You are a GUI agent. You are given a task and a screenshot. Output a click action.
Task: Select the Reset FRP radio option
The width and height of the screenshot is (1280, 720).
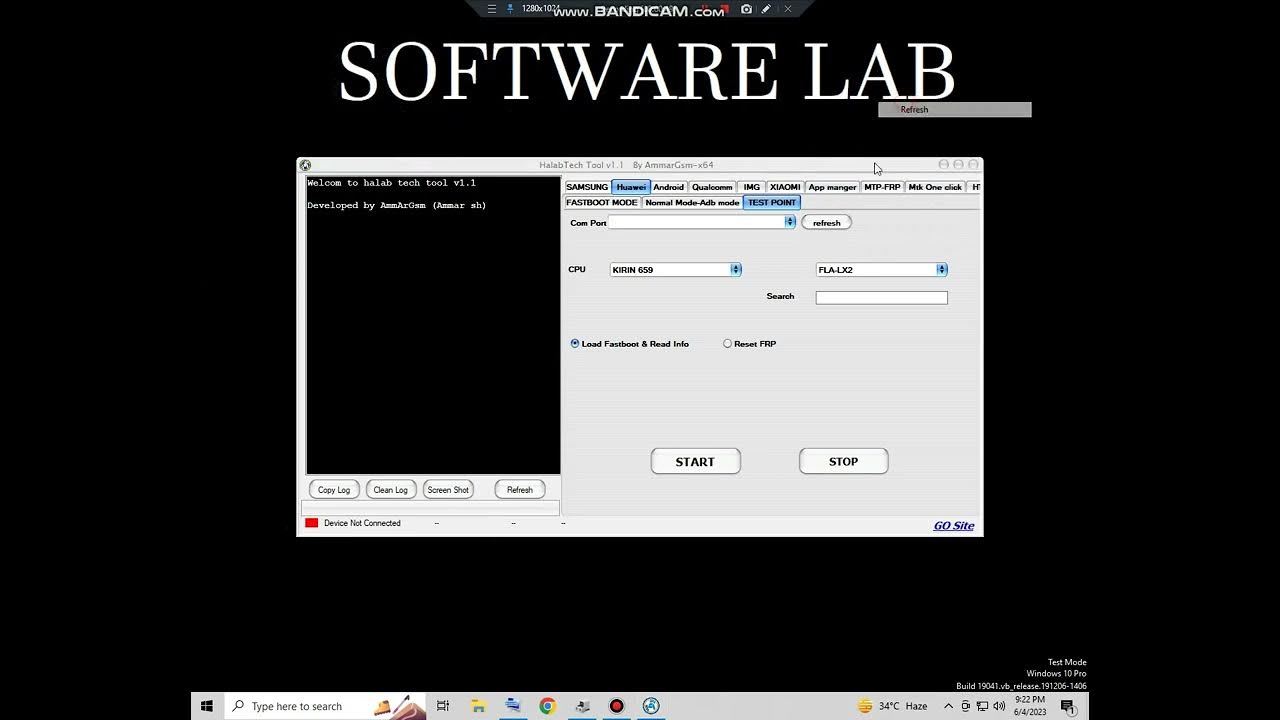pyautogui.click(x=750, y=344)
